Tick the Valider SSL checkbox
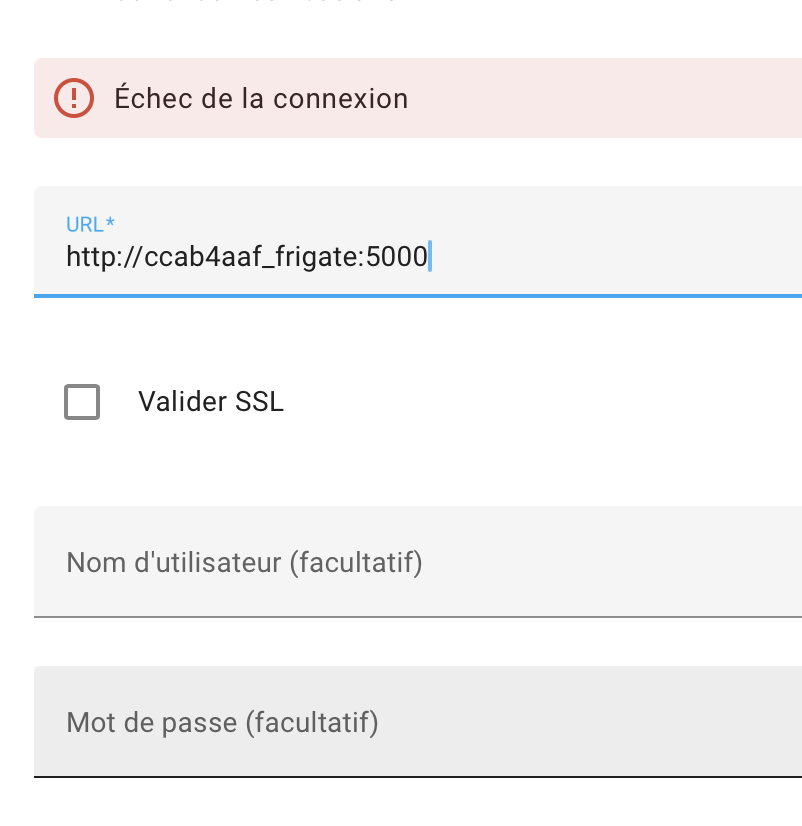The height and width of the screenshot is (826, 802). pyautogui.click(x=82, y=402)
